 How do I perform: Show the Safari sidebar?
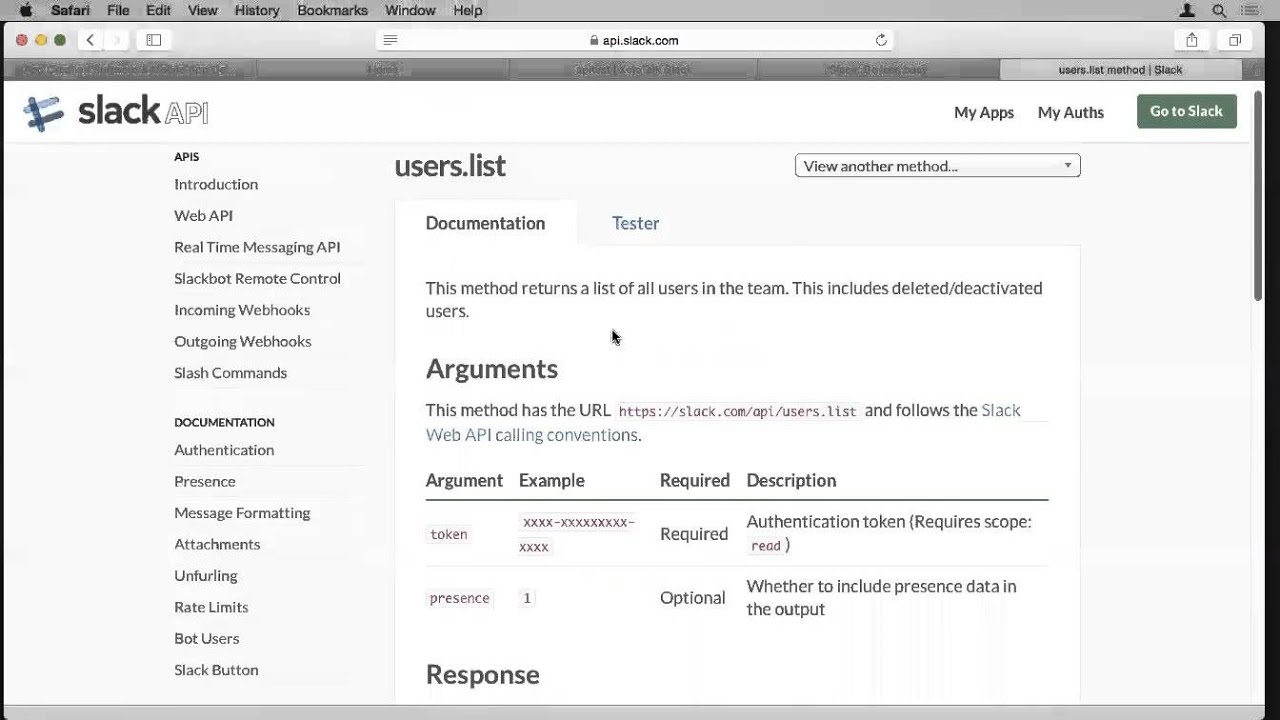(x=154, y=40)
